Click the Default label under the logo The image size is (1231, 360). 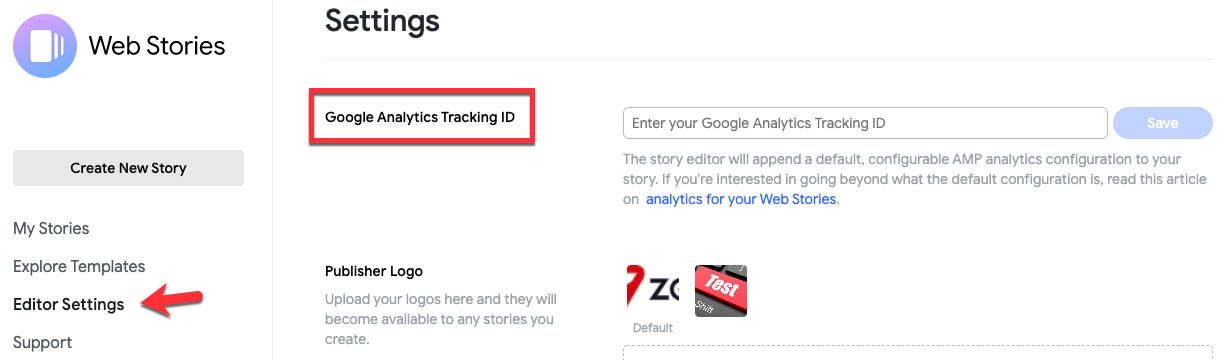[653, 328]
